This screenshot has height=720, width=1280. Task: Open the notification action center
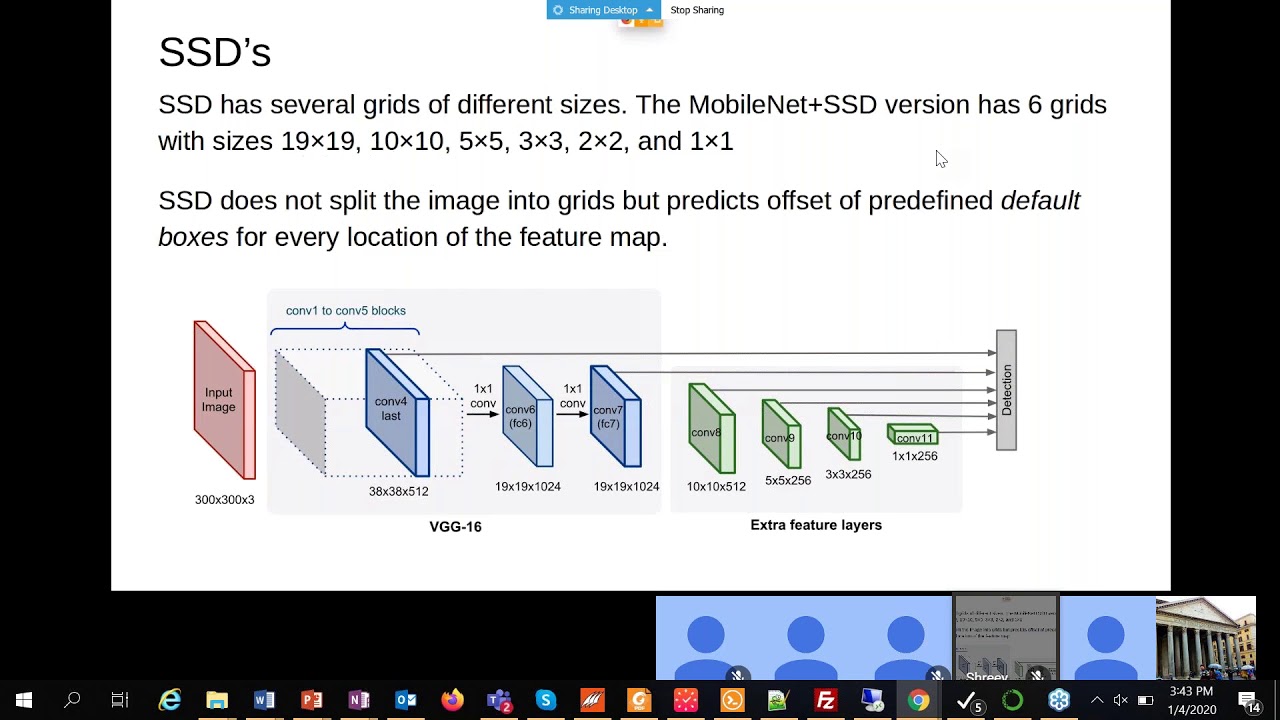click(1249, 701)
